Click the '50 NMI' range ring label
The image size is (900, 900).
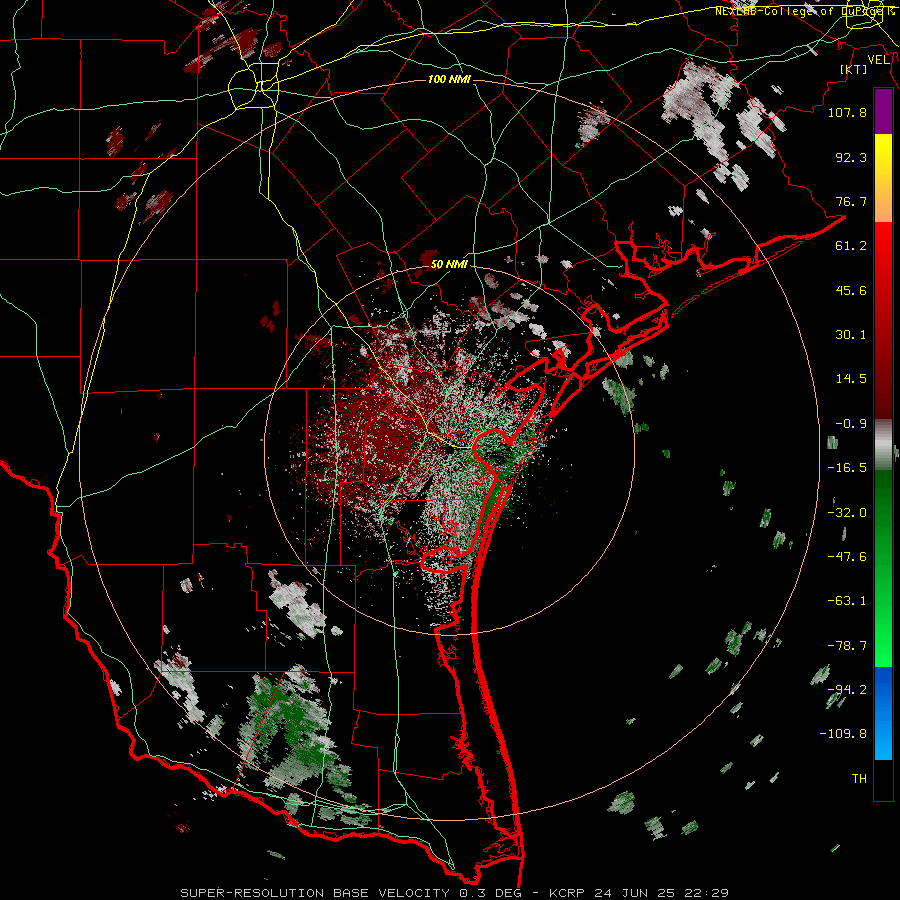point(449,265)
